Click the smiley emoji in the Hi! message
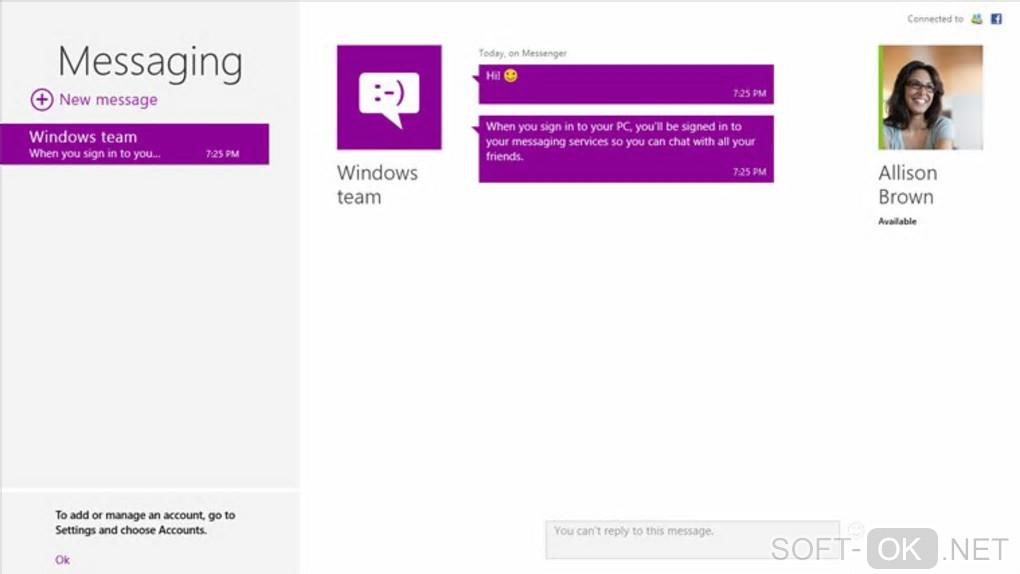The height and width of the screenshot is (574, 1020). [511, 75]
